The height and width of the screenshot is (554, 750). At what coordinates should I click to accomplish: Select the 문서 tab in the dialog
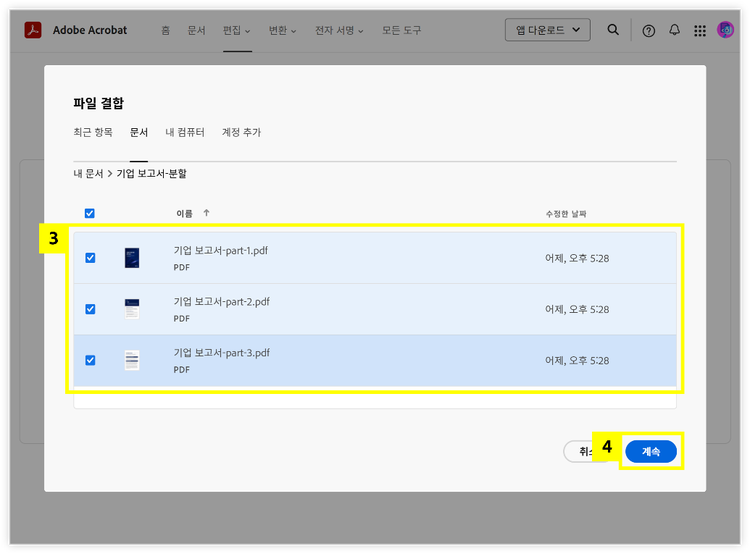pos(139,133)
